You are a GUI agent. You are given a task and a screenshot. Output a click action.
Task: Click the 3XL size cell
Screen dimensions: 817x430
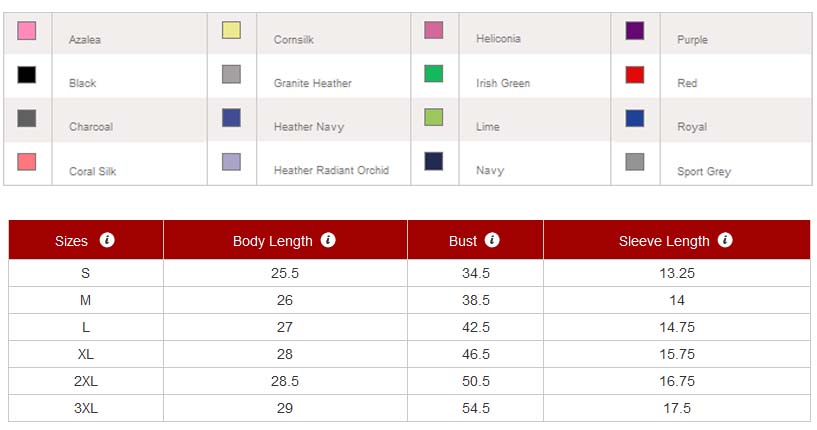coord(86,408)
